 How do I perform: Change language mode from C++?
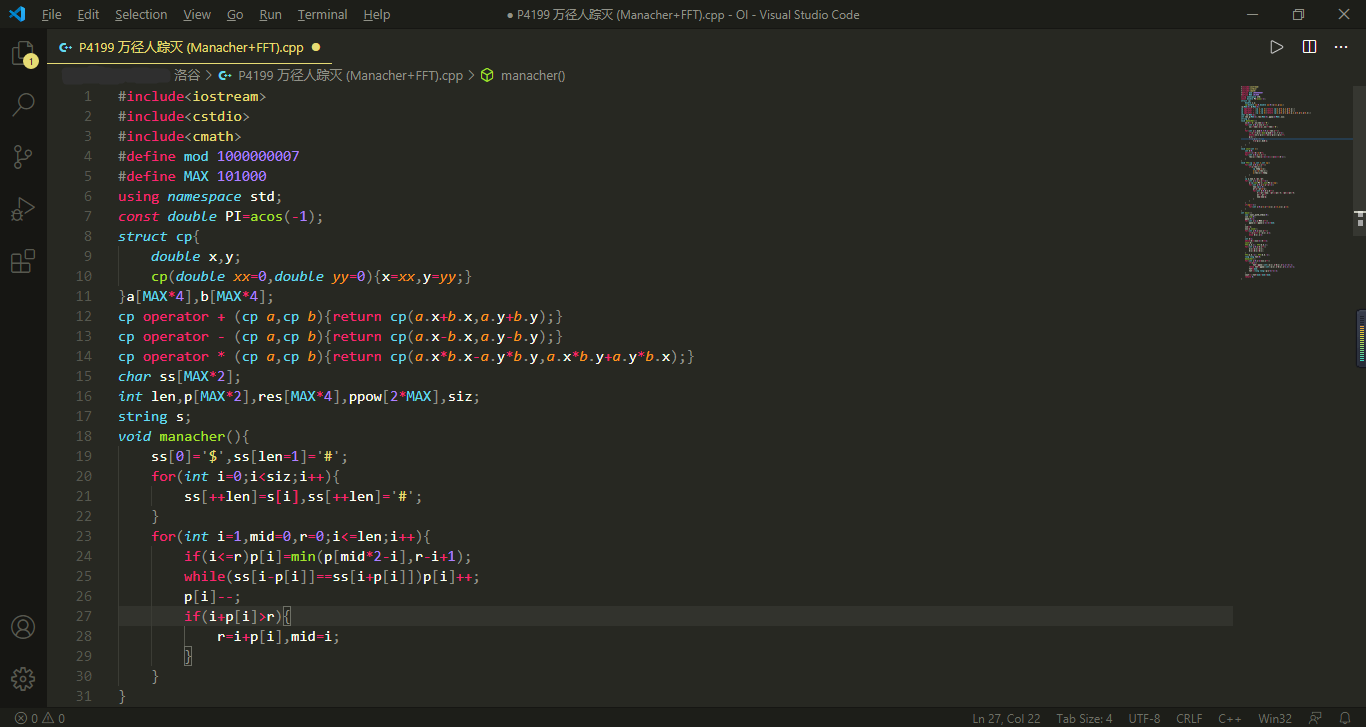(x=1230, y=718)
